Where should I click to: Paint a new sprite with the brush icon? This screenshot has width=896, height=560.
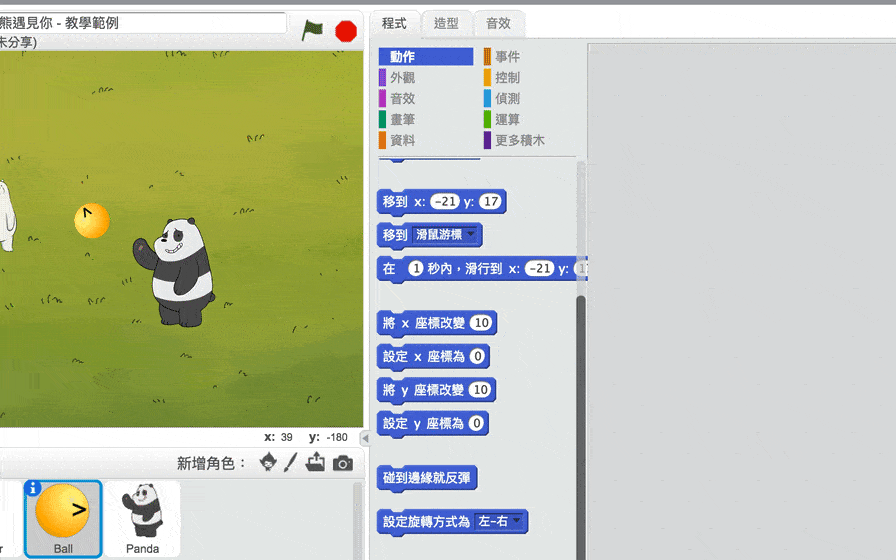[x=291, y=462]
